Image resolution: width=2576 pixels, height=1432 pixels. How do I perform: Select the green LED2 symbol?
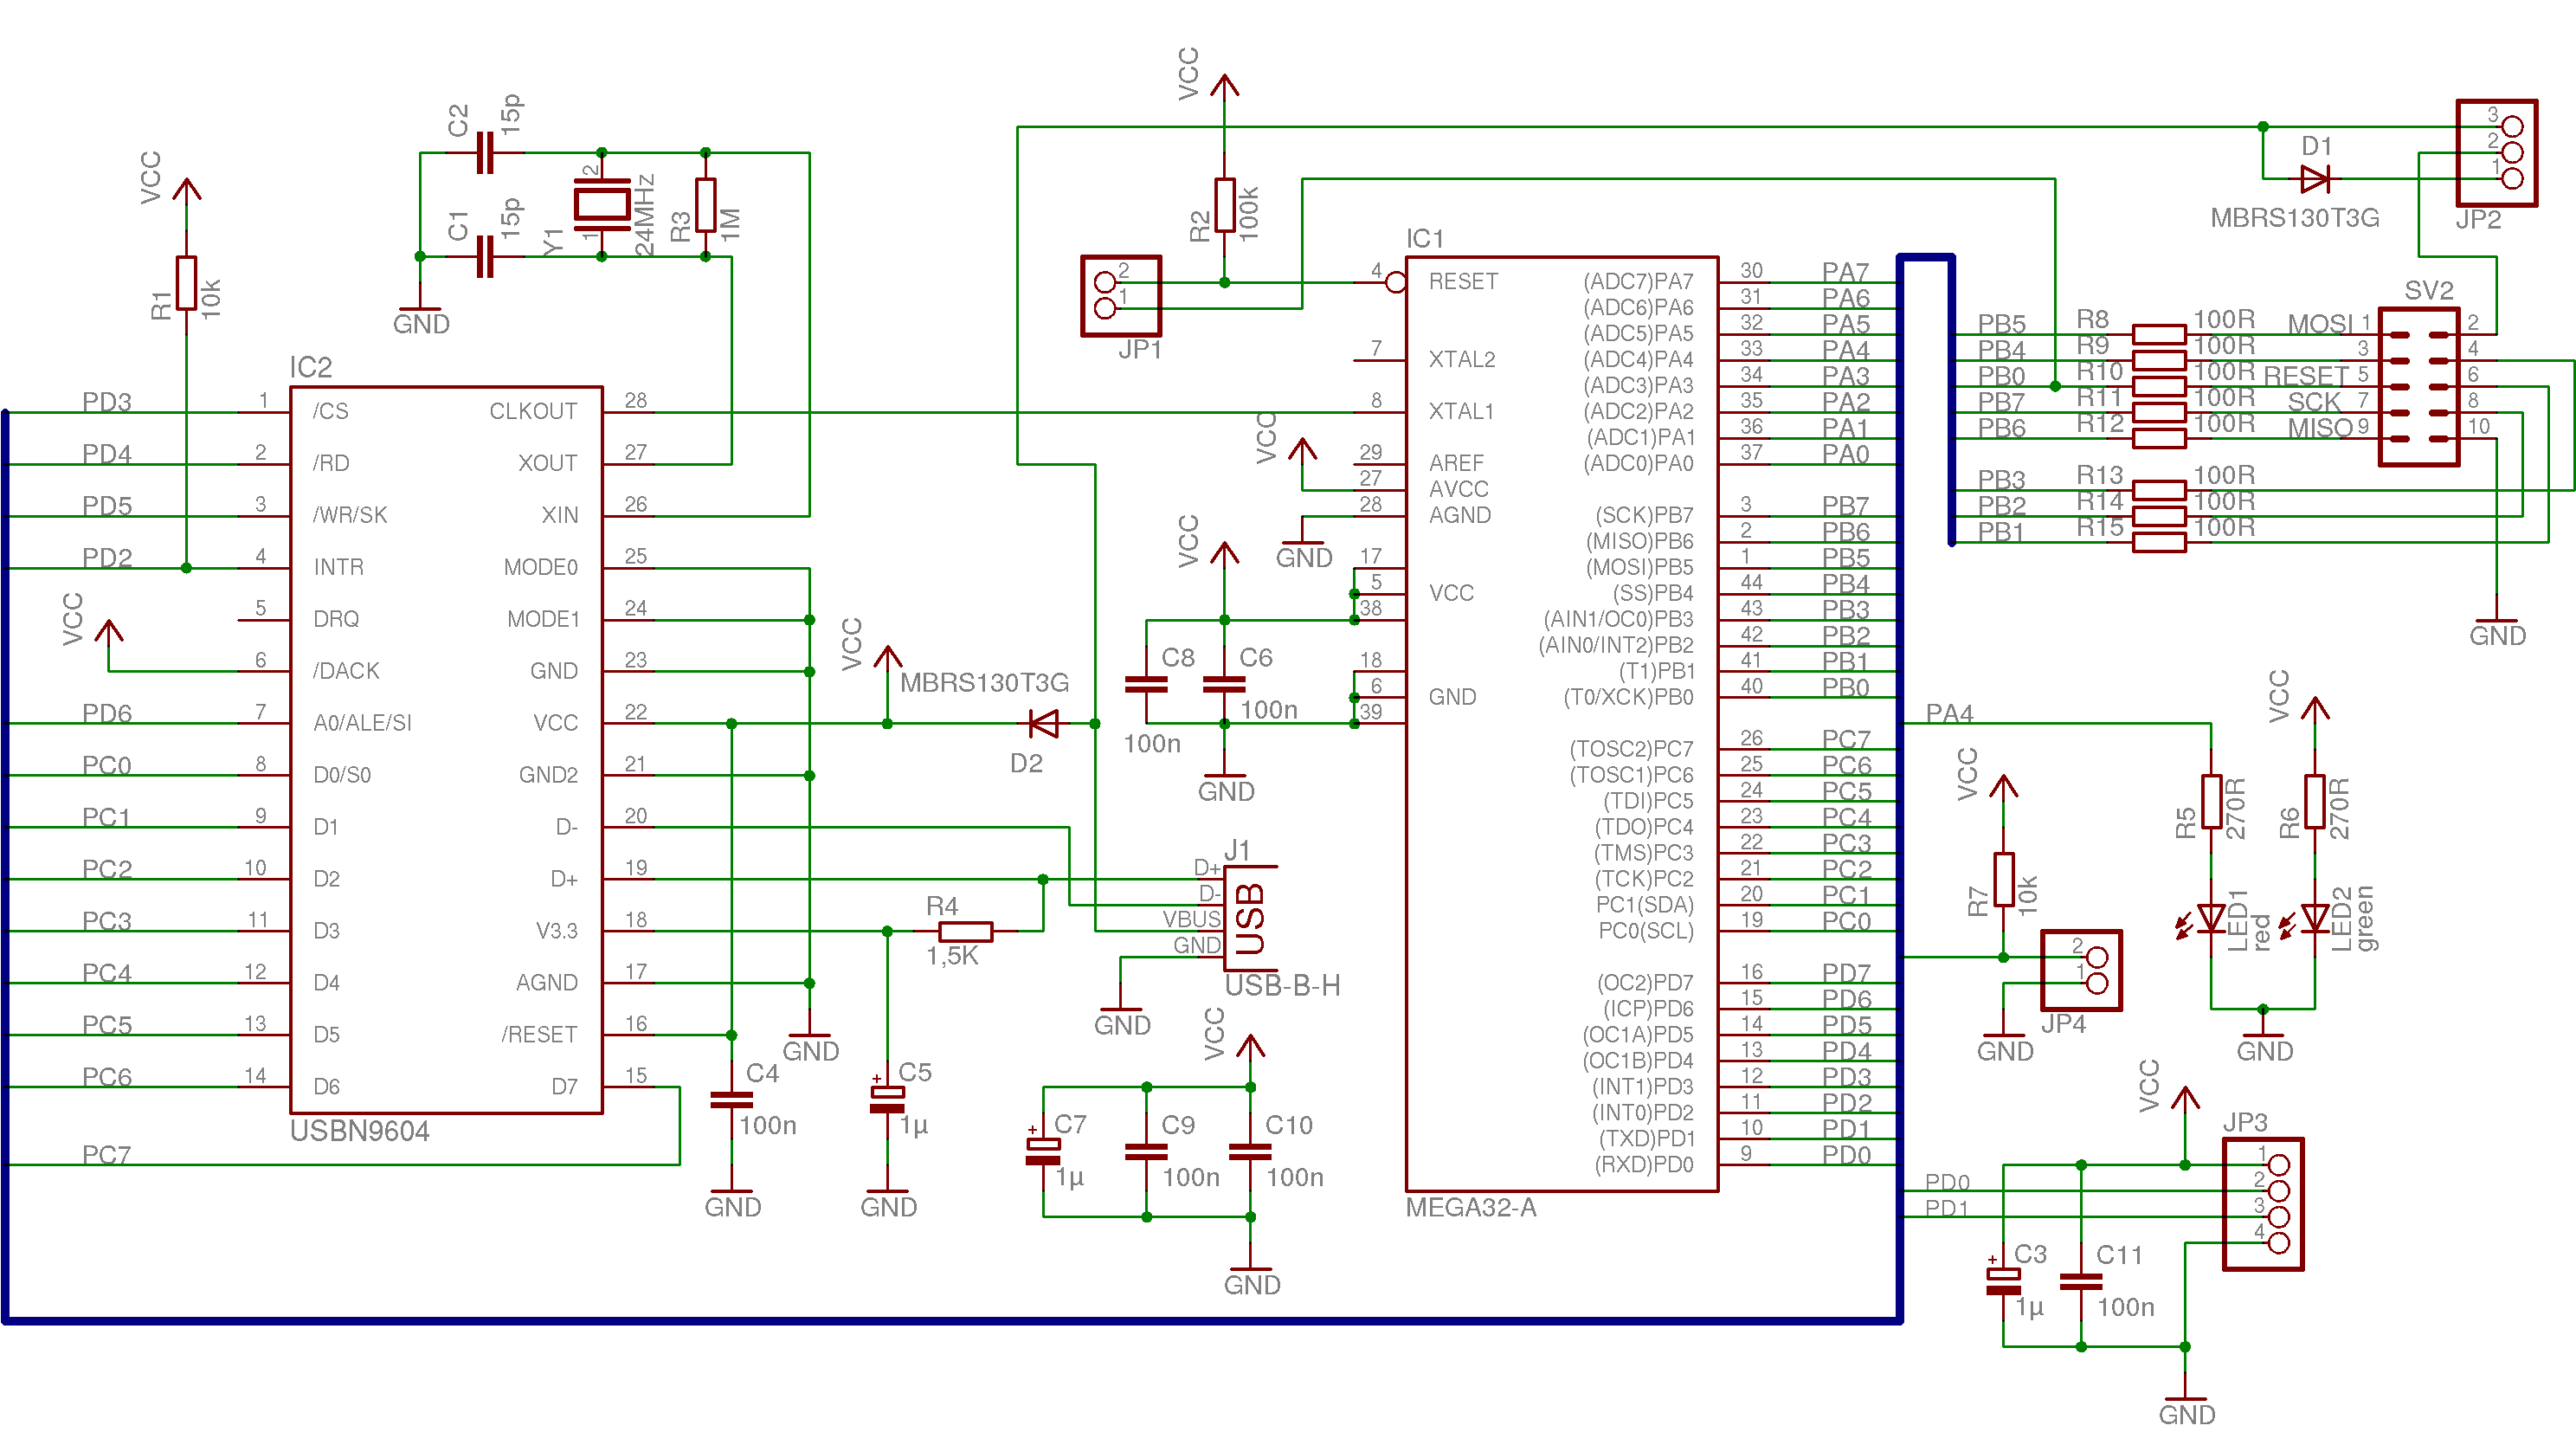2314,918
